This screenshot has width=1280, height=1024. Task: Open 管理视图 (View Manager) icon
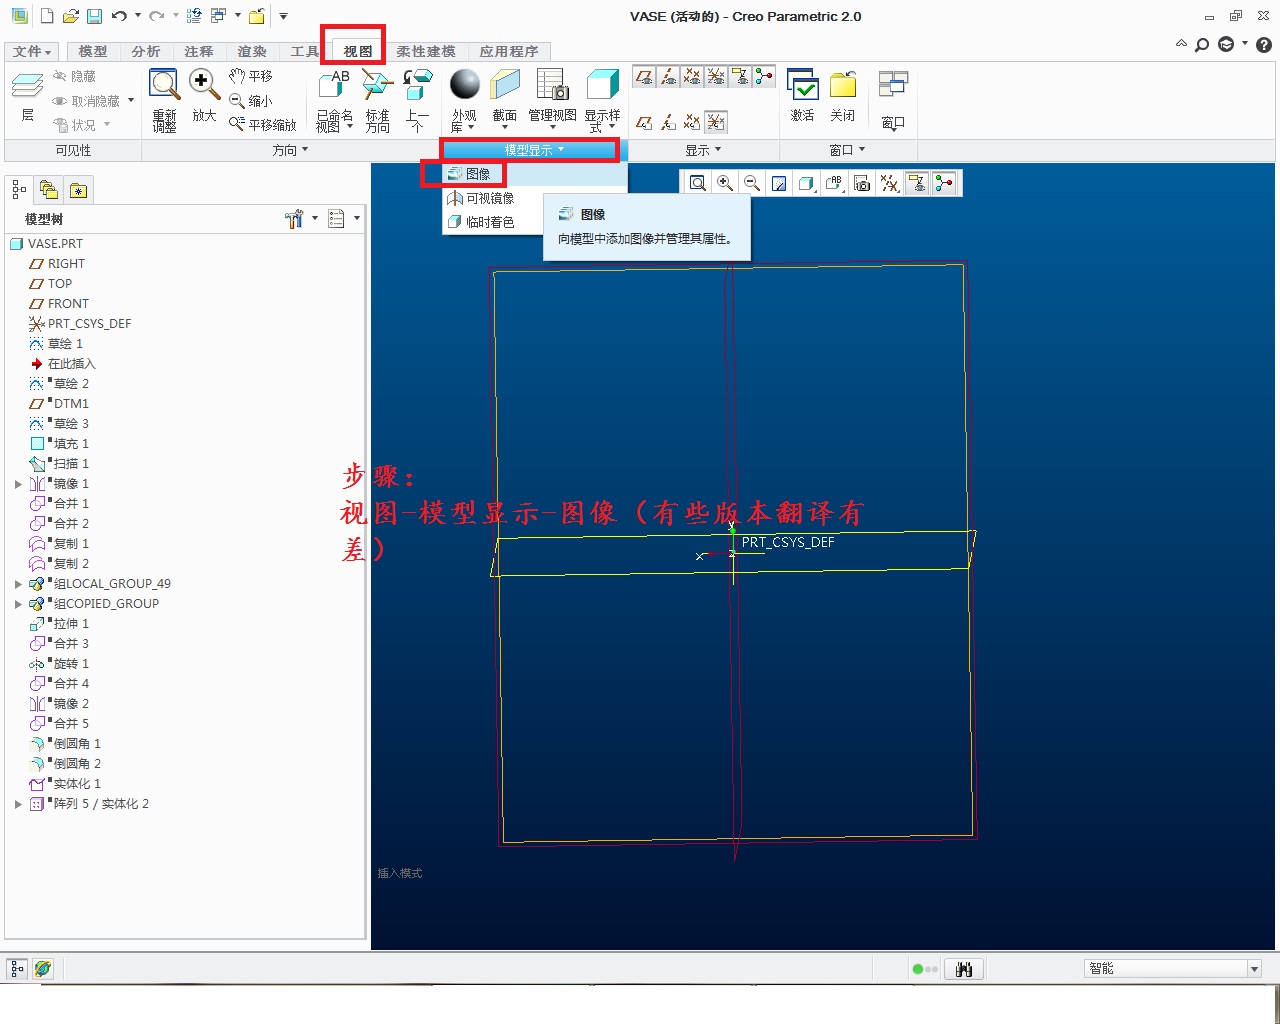(552, 87)
